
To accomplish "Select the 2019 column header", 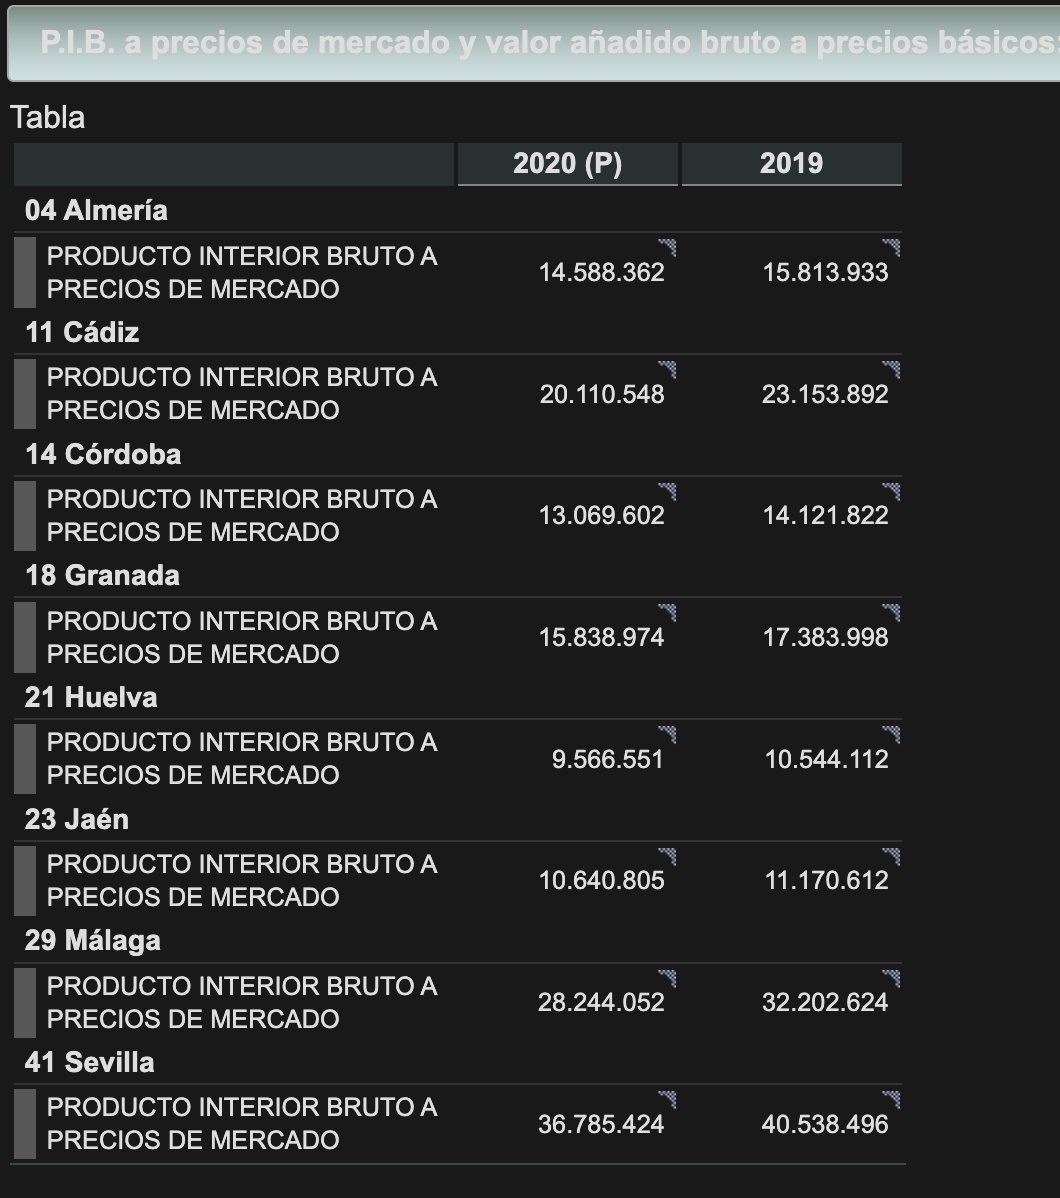I will [x=792, y=164].
